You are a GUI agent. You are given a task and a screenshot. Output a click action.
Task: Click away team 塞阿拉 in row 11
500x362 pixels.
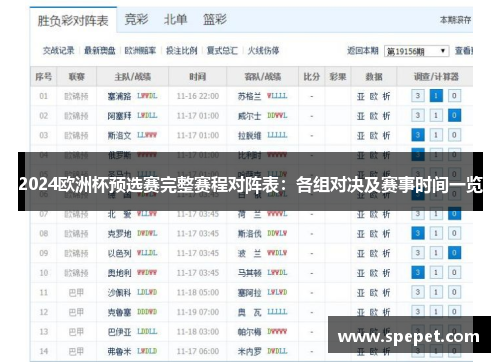click(249, 293)
